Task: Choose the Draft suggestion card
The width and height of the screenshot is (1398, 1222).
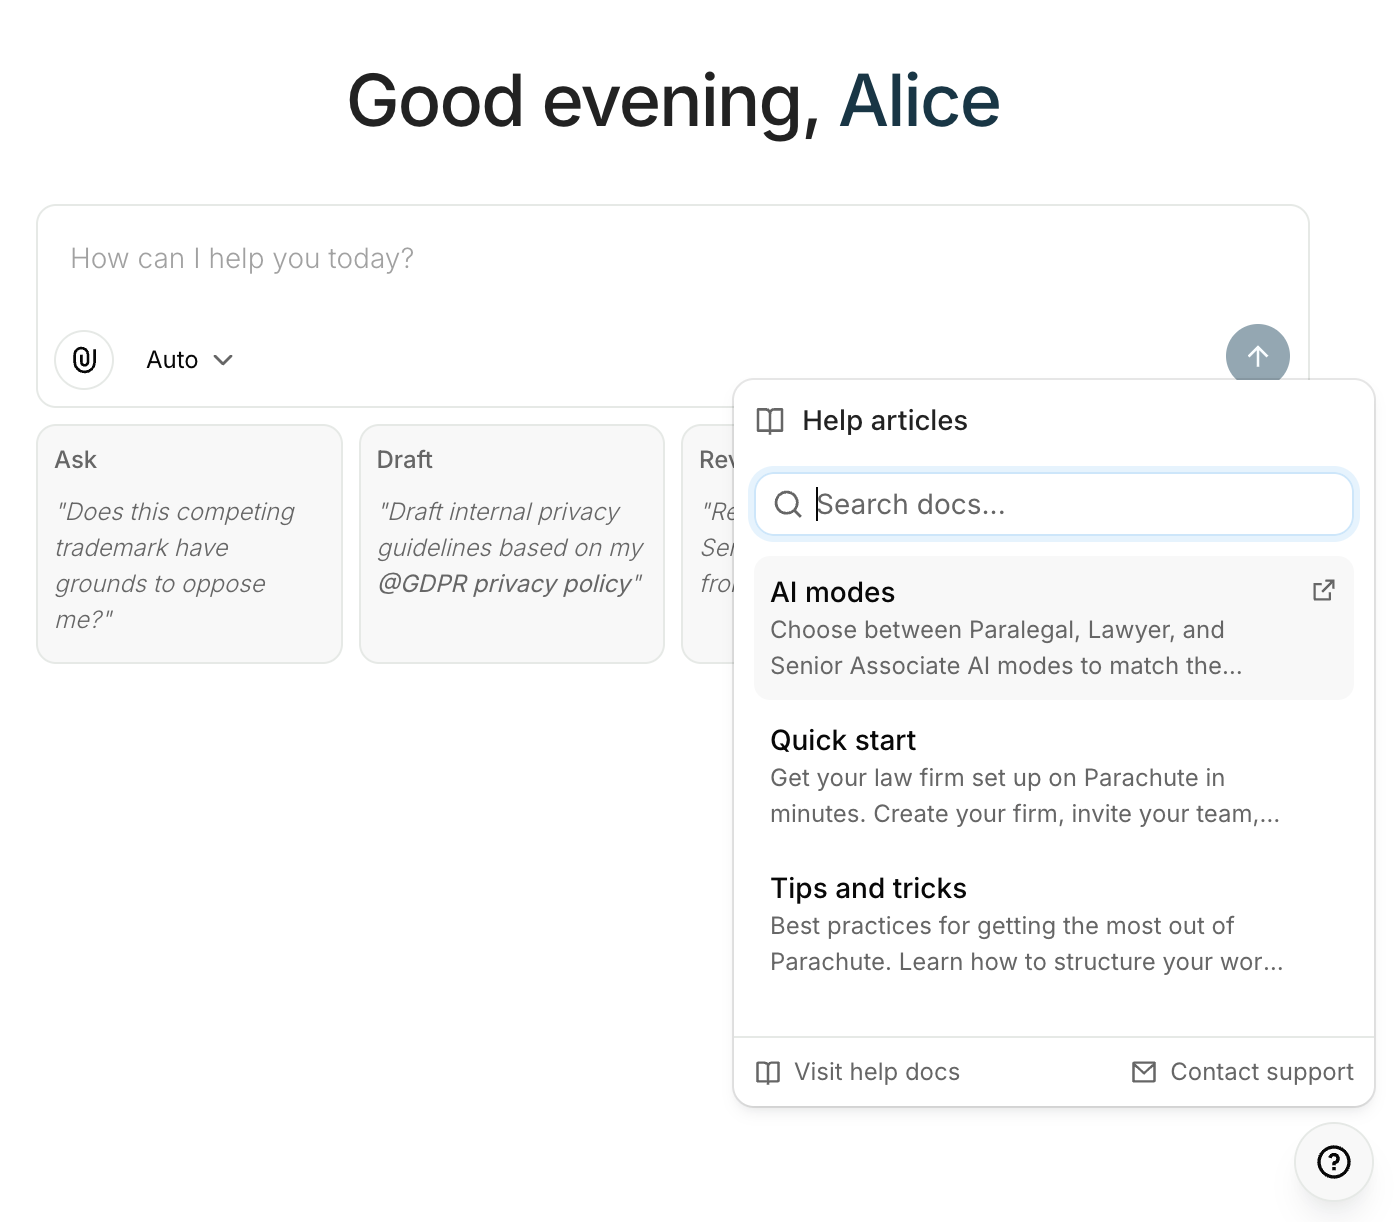Action: click(511, 544)
